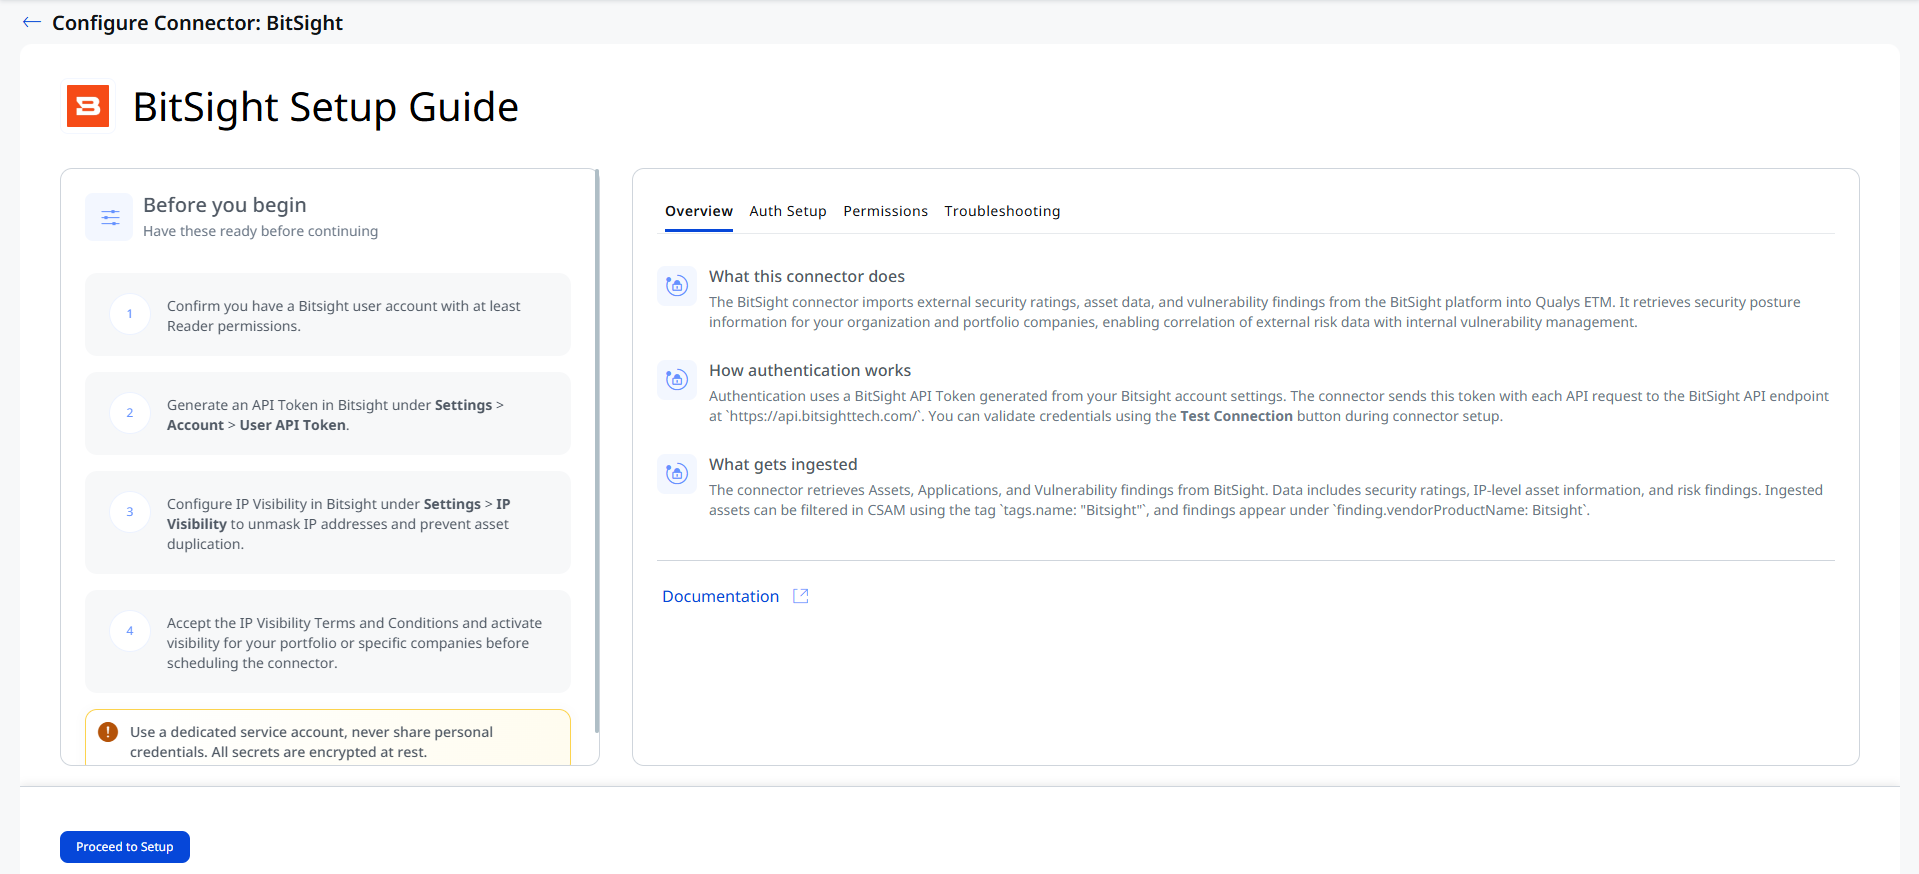Click the Before you begin heading
The height and width of the screenshot is (874, 1919).
[x=225, y=205]
